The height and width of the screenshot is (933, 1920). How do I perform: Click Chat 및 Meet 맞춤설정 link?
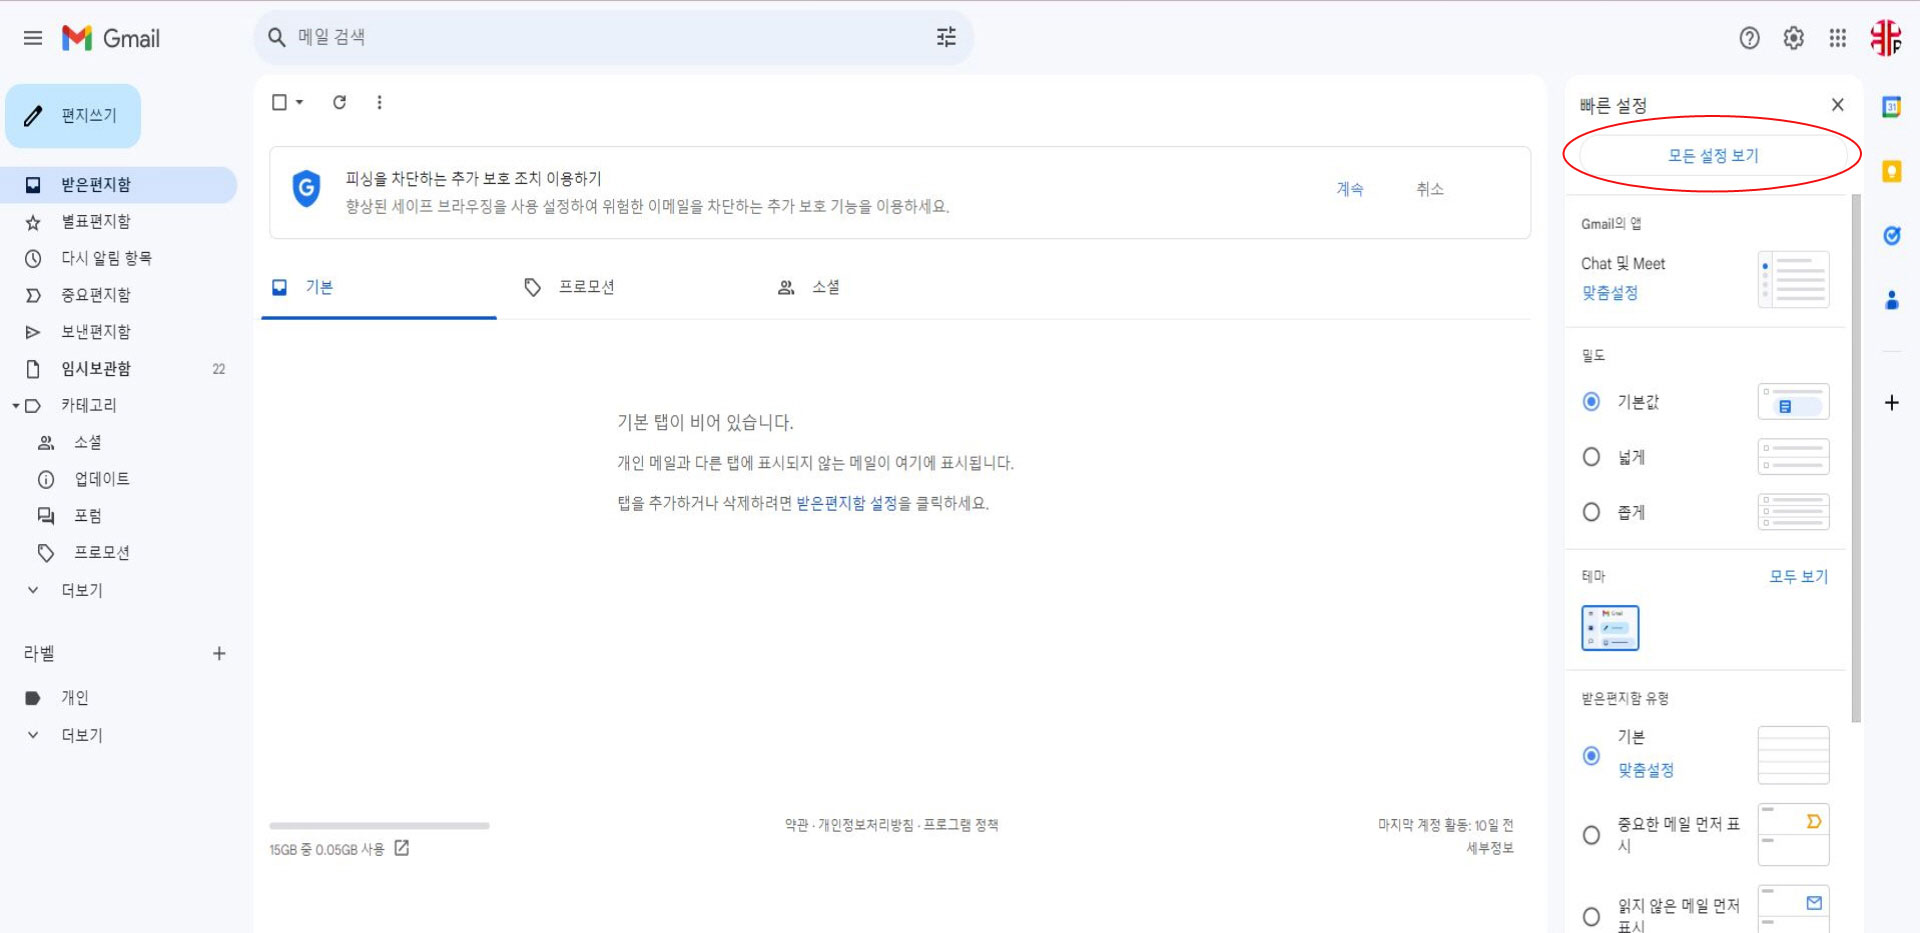pos(1609,293)
